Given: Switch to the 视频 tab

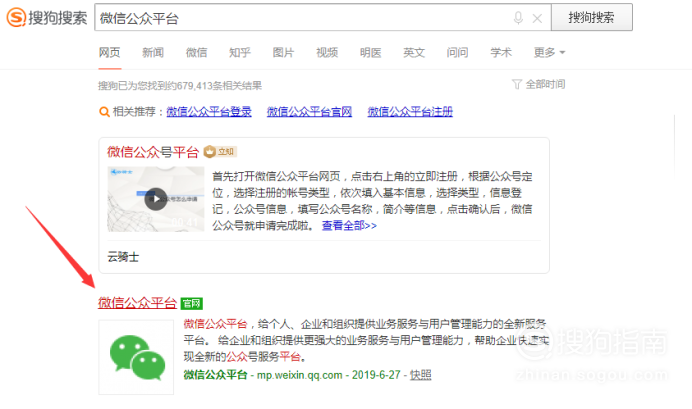Looking at the screenshot, I should (327, 53).
